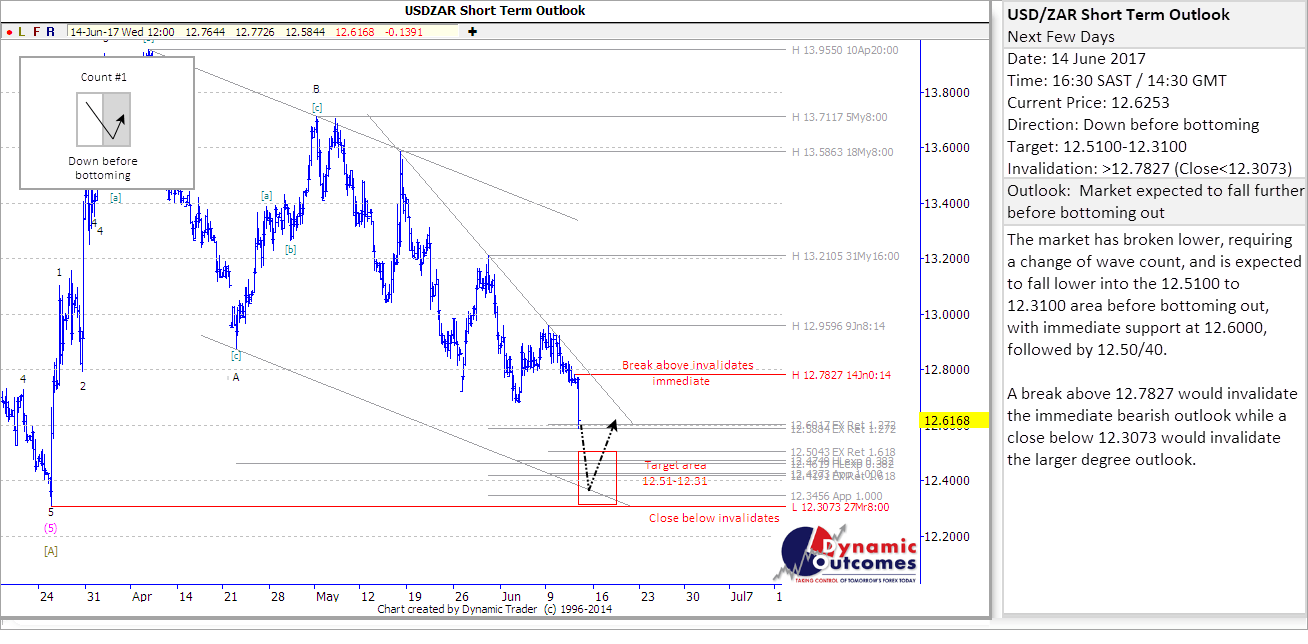Select the H 12.9596 9Jn8:14 level label

(x=839, y=326)
